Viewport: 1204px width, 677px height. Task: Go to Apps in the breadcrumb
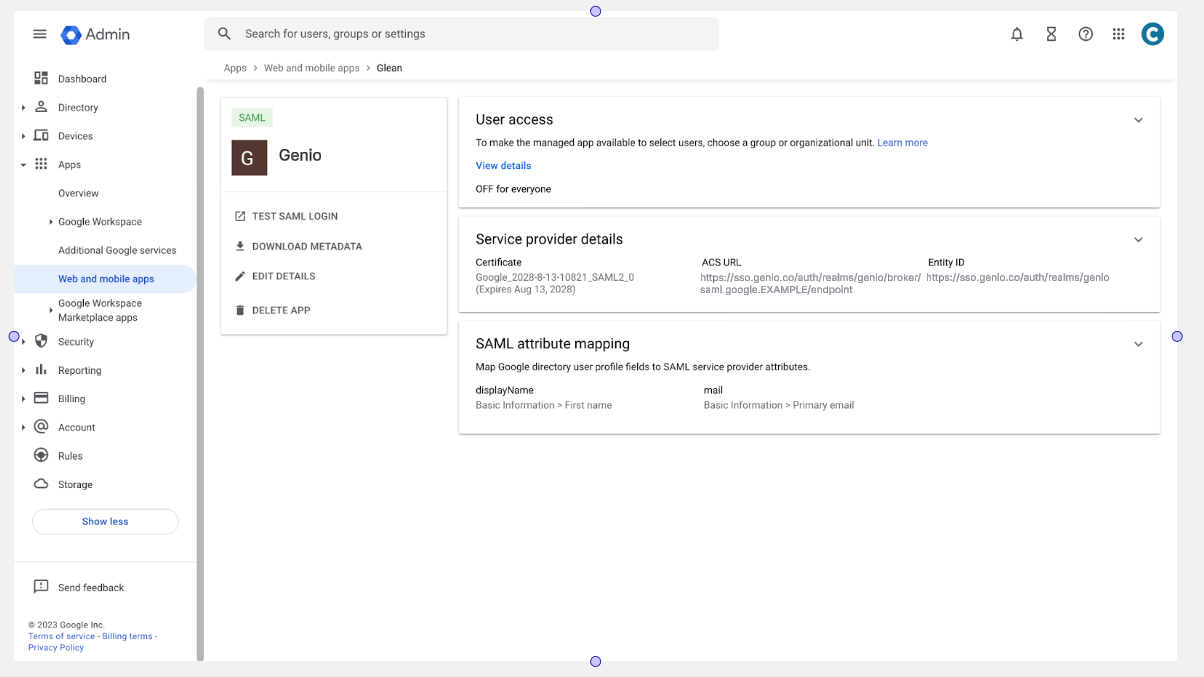coord(235,68)
